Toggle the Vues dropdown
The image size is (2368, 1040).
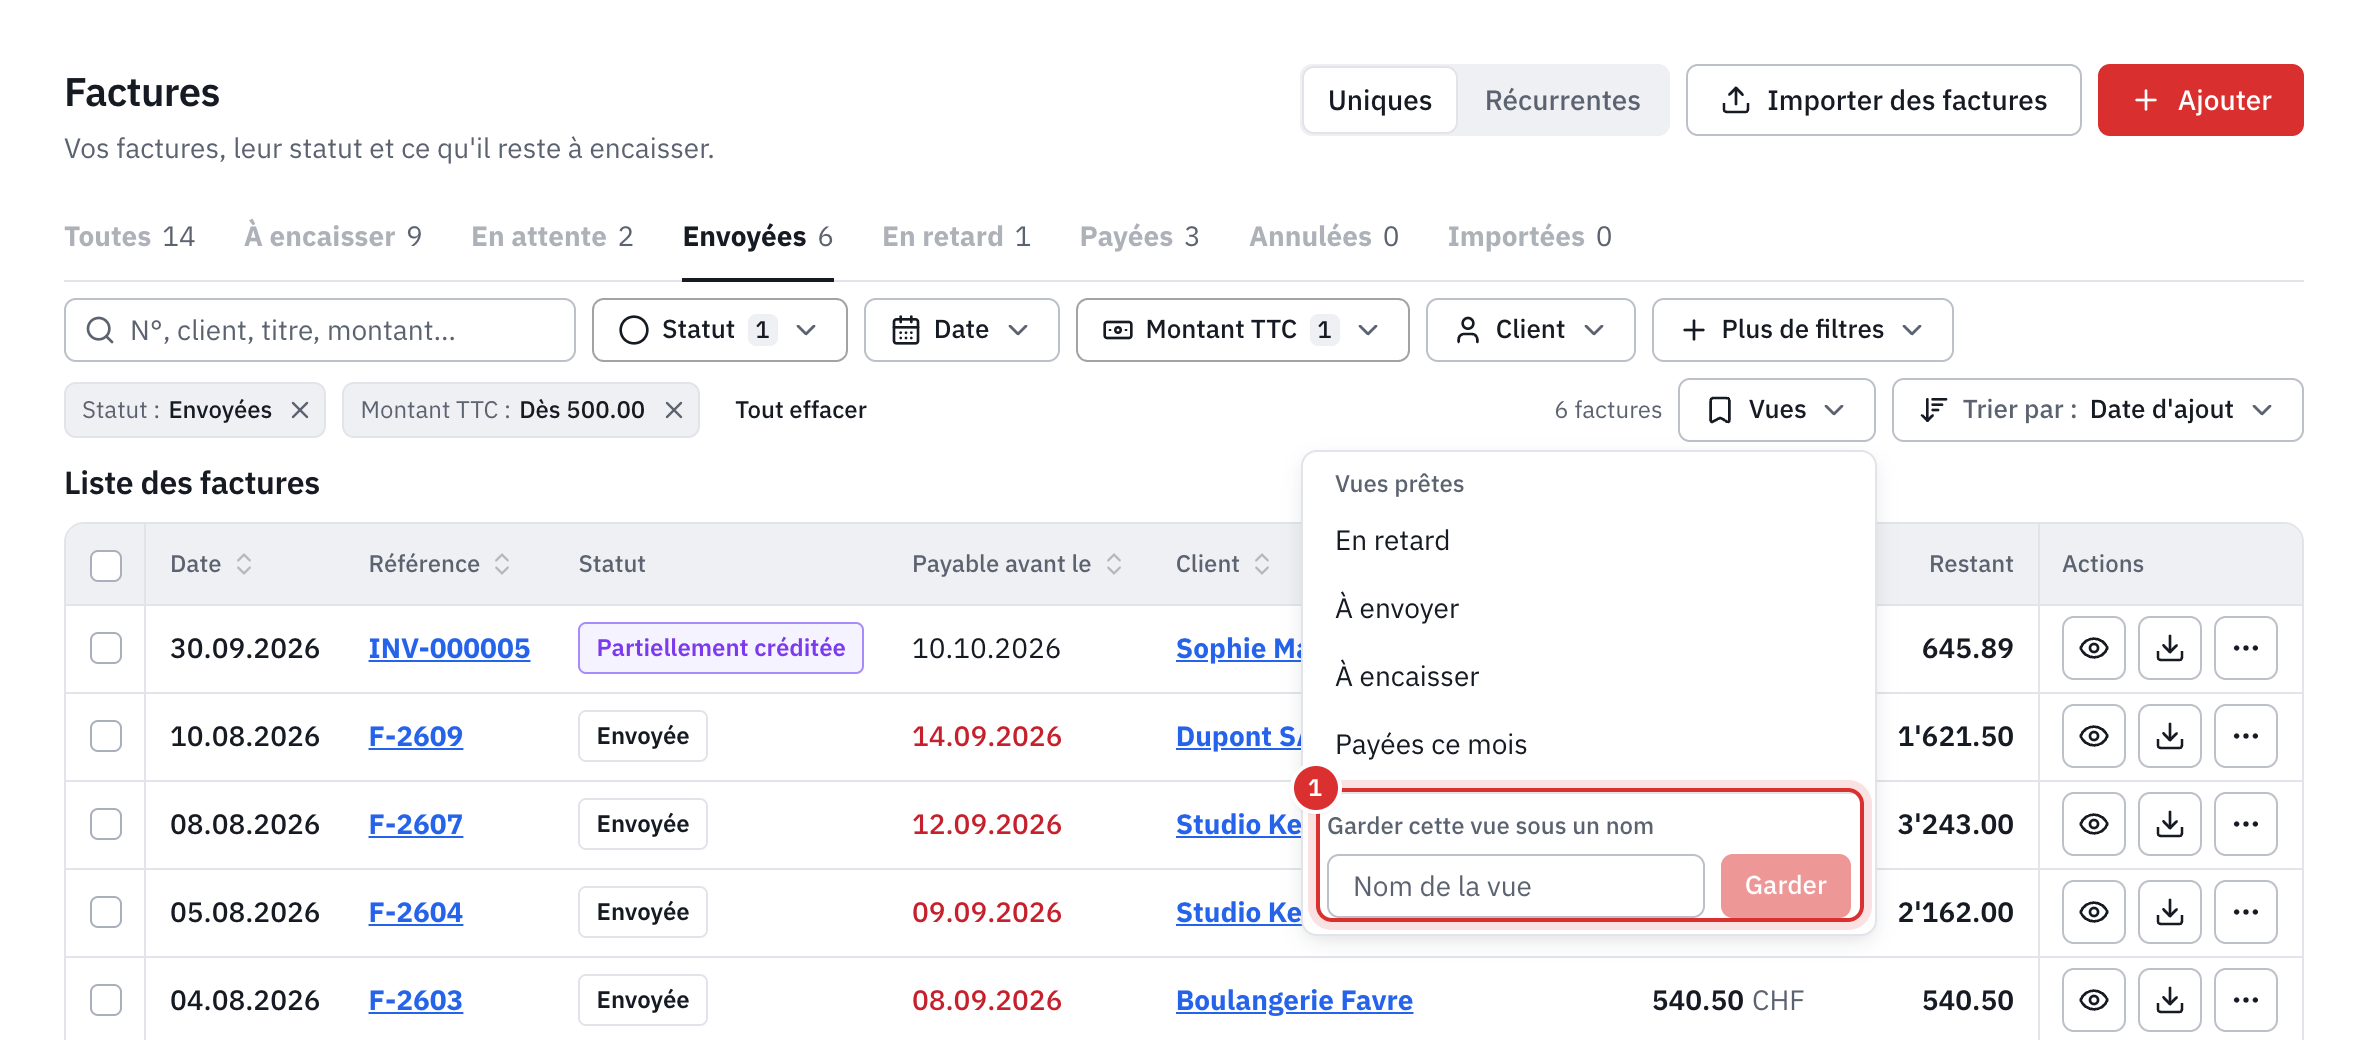coord(1776,410)
